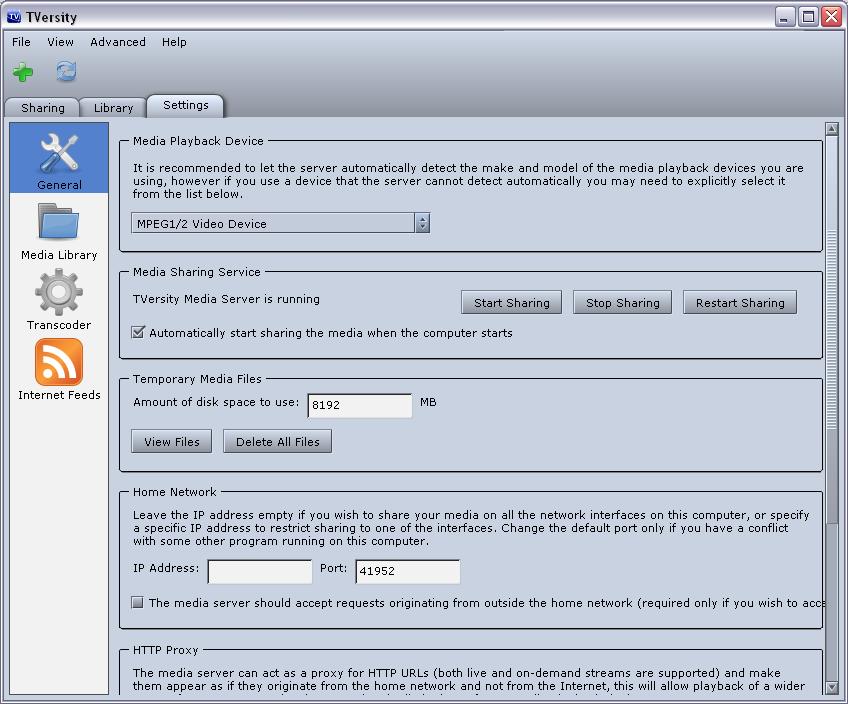The width and height of the screenshot is (848, 704).
Task: Click the TVersity title bar app icon
Action: coord(14,17)
